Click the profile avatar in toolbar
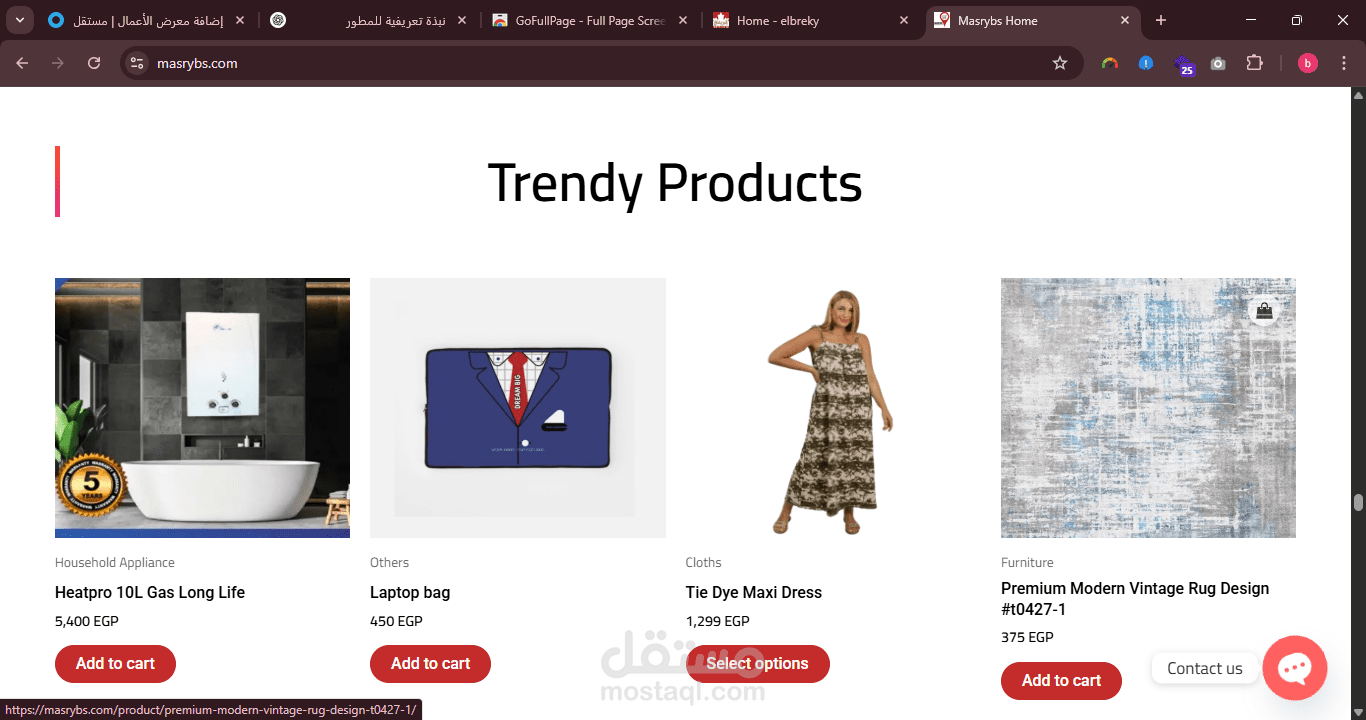 1308,63
